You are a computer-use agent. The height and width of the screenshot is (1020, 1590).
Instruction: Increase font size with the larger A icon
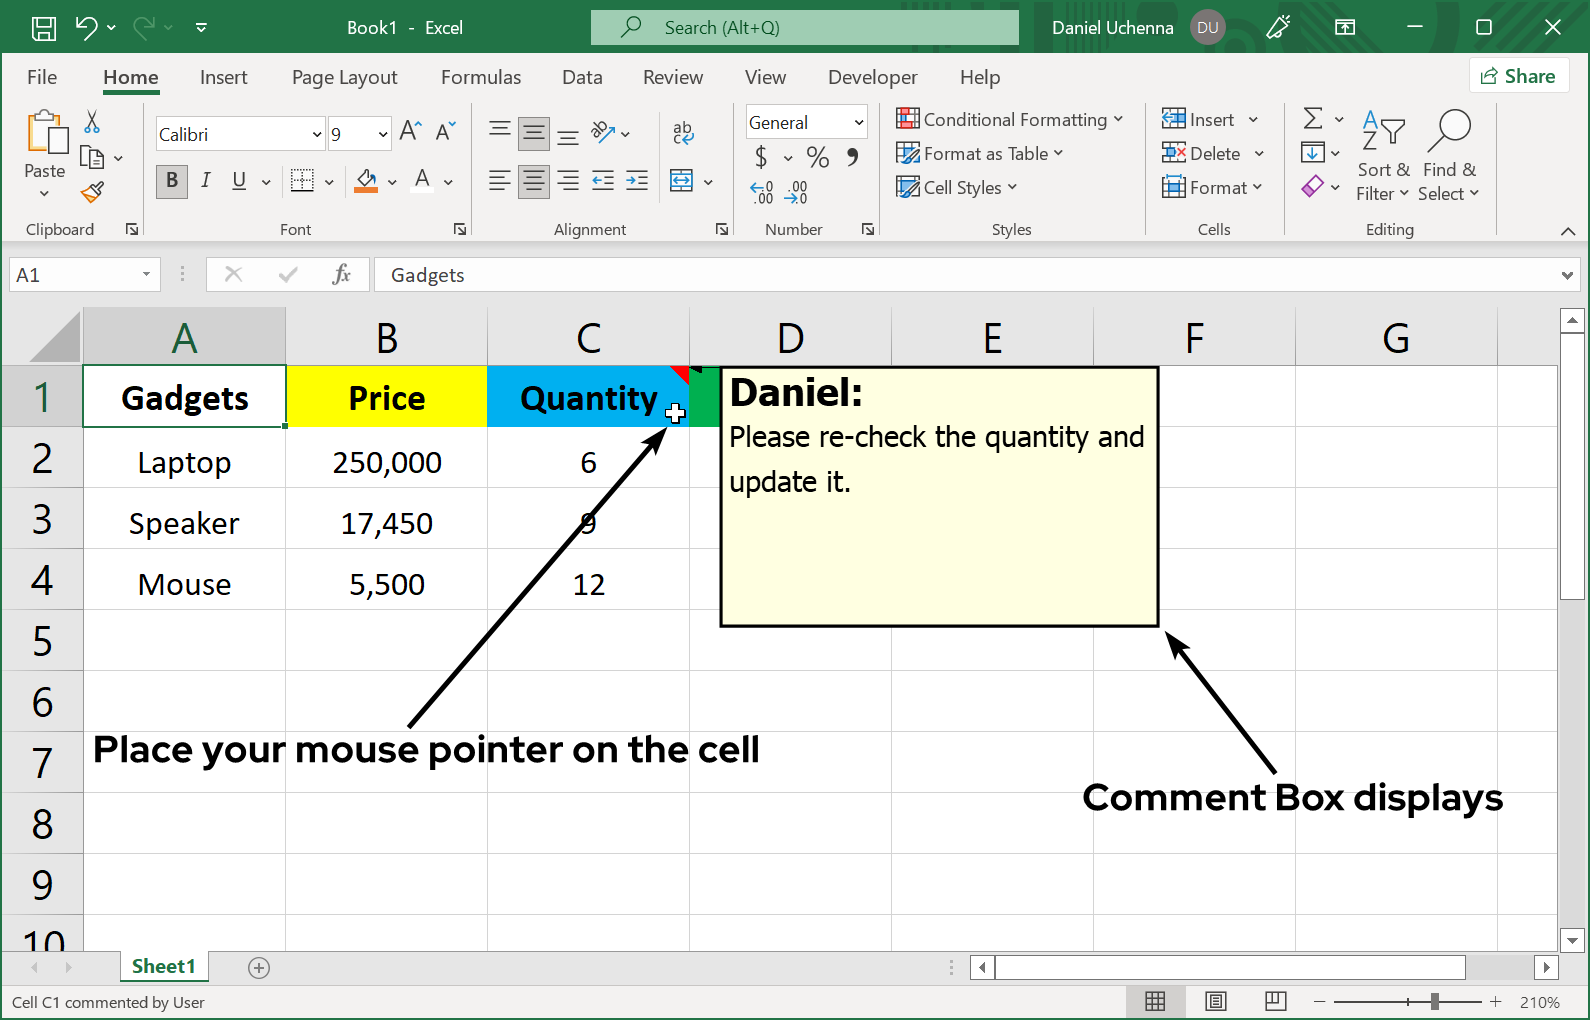pyautogui.click(x=410, y=131)
